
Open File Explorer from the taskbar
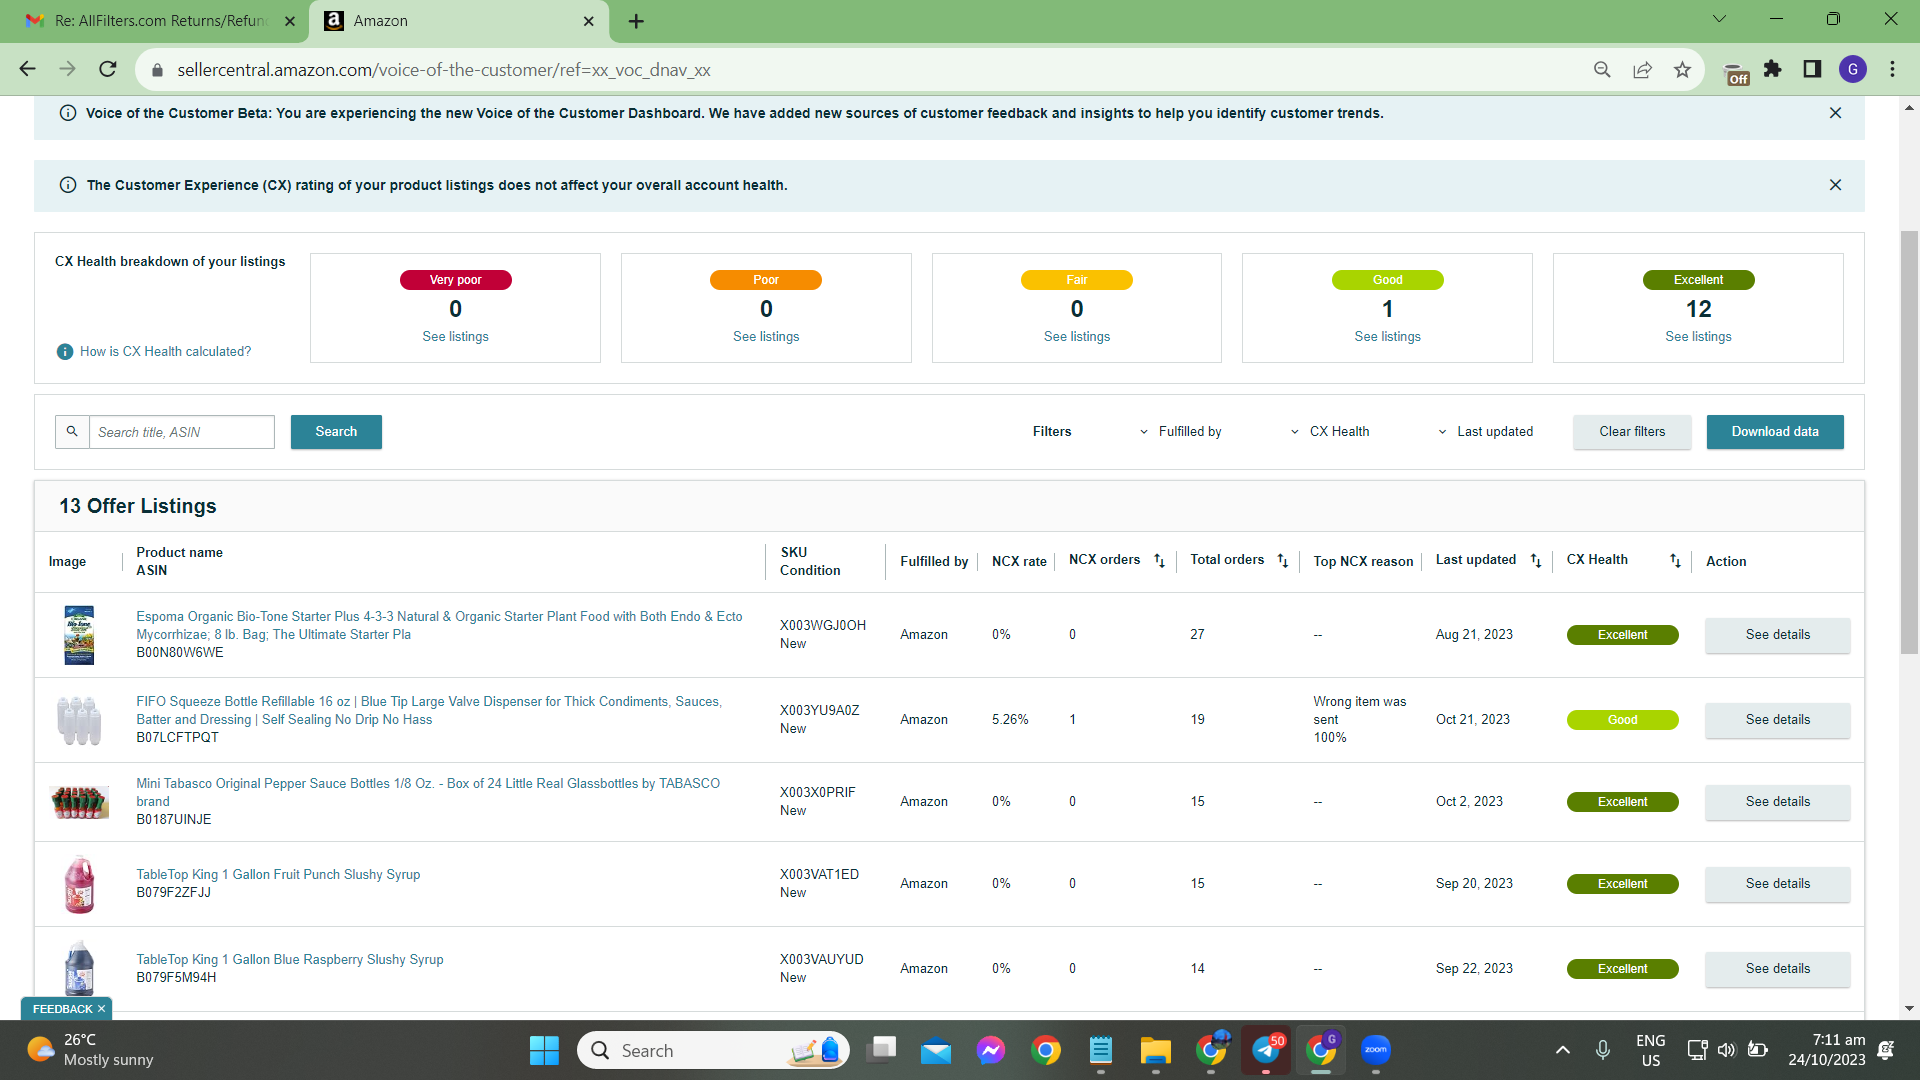1156,1050
